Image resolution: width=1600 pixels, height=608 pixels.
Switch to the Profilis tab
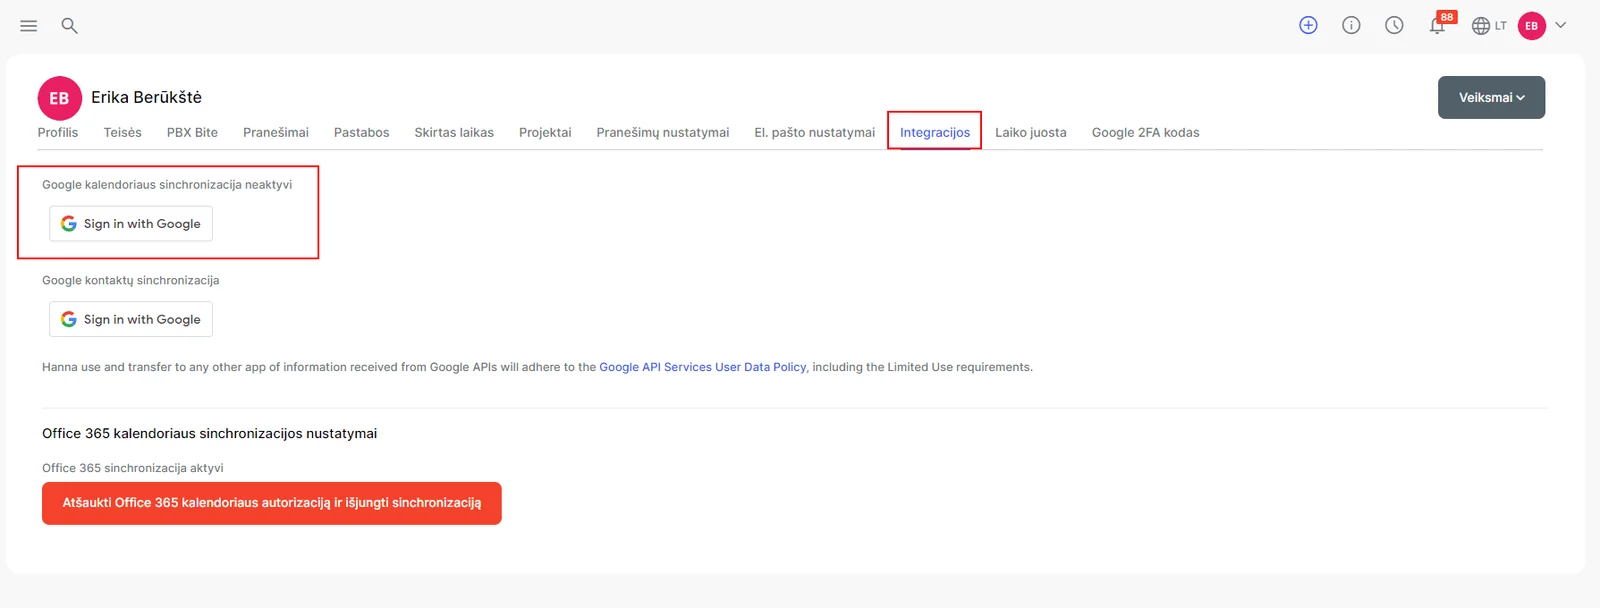pos(58,132)
